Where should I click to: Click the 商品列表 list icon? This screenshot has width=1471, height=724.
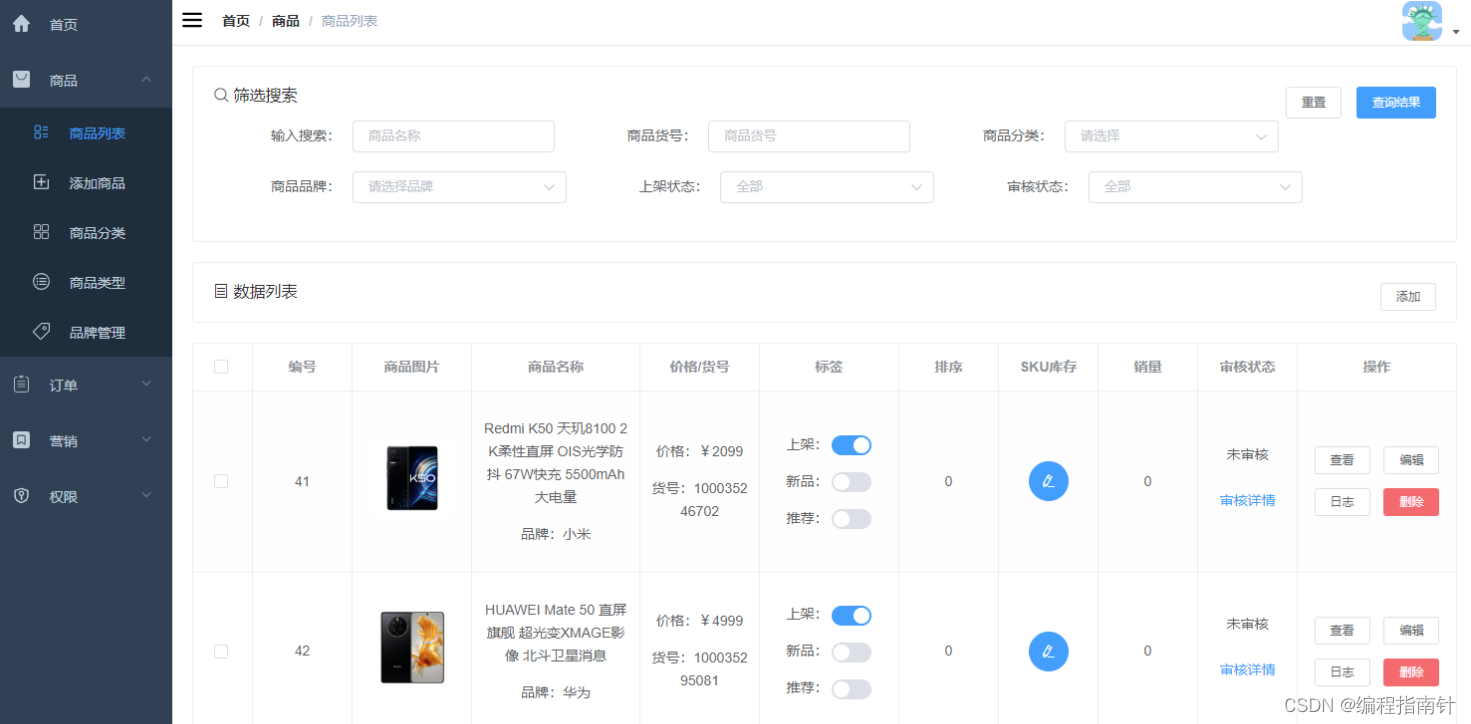click(41, 132)
